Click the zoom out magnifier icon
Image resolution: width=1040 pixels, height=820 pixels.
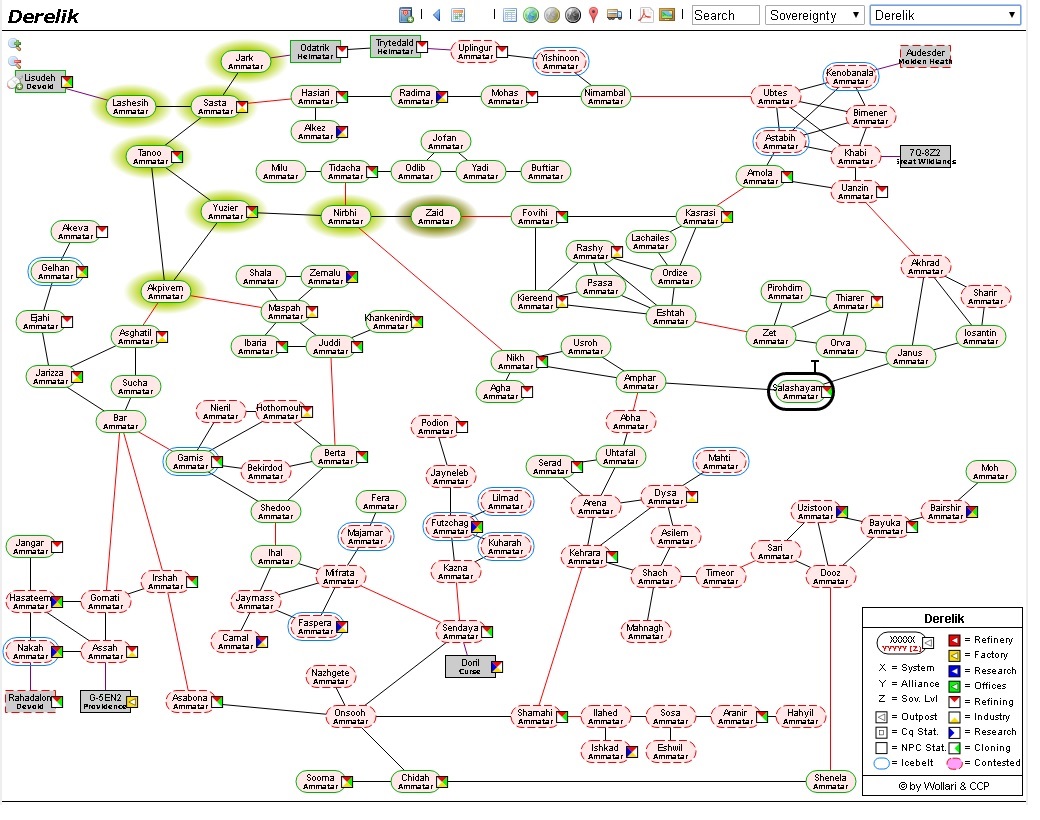tap(15, 62)
